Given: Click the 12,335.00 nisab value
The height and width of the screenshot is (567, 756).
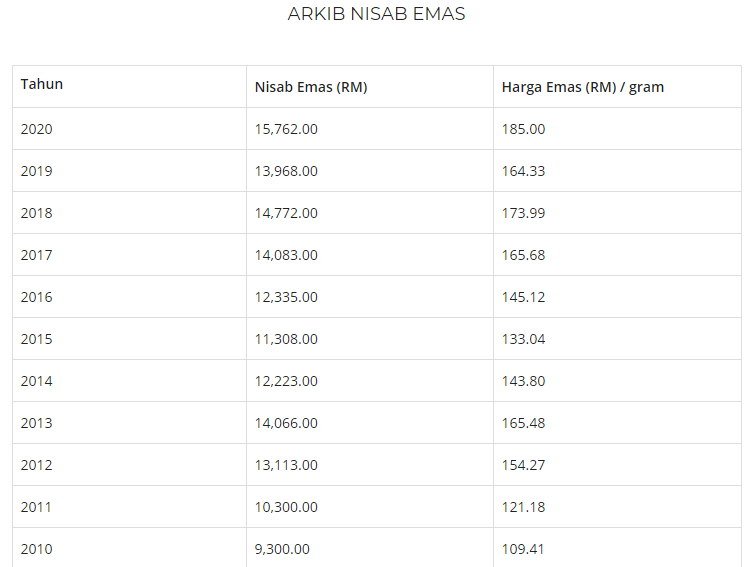Looking at the screenshot, I should [x=286, y=297].
